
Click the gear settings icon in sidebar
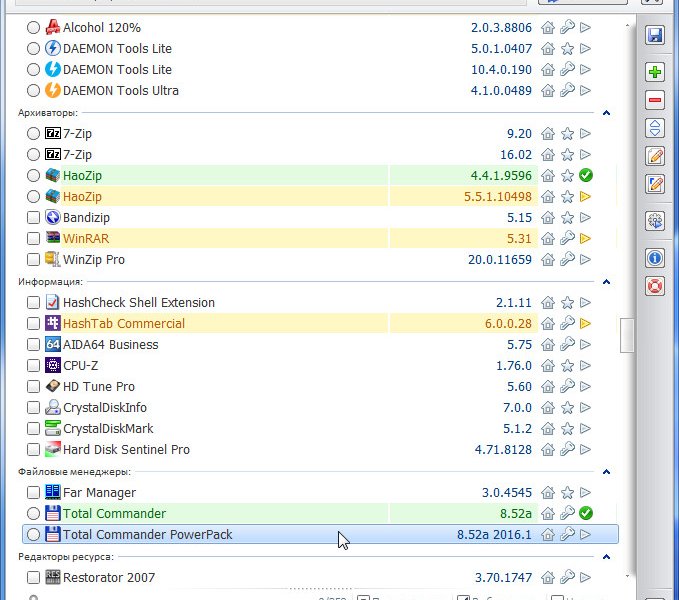(x=655, y=221)
